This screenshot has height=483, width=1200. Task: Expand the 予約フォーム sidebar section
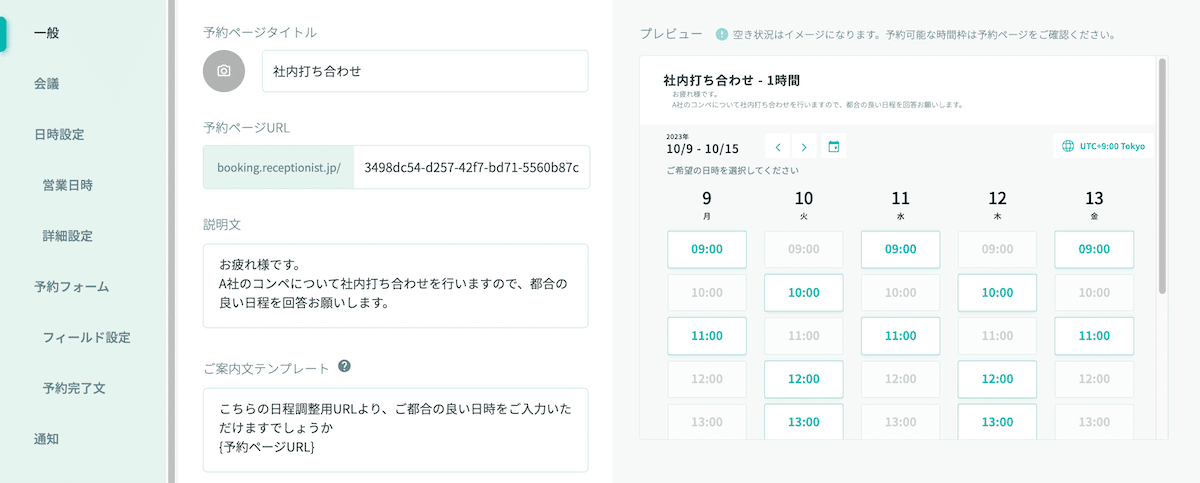tap(72, 287)
